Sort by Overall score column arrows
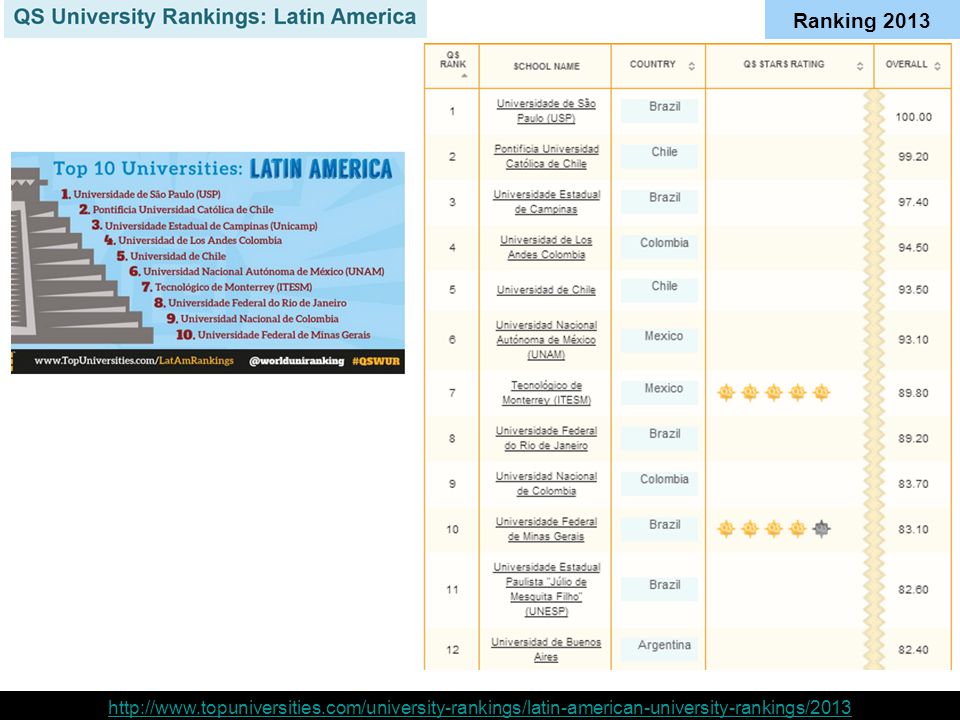The image size is (960, 720). coord(937,66)
